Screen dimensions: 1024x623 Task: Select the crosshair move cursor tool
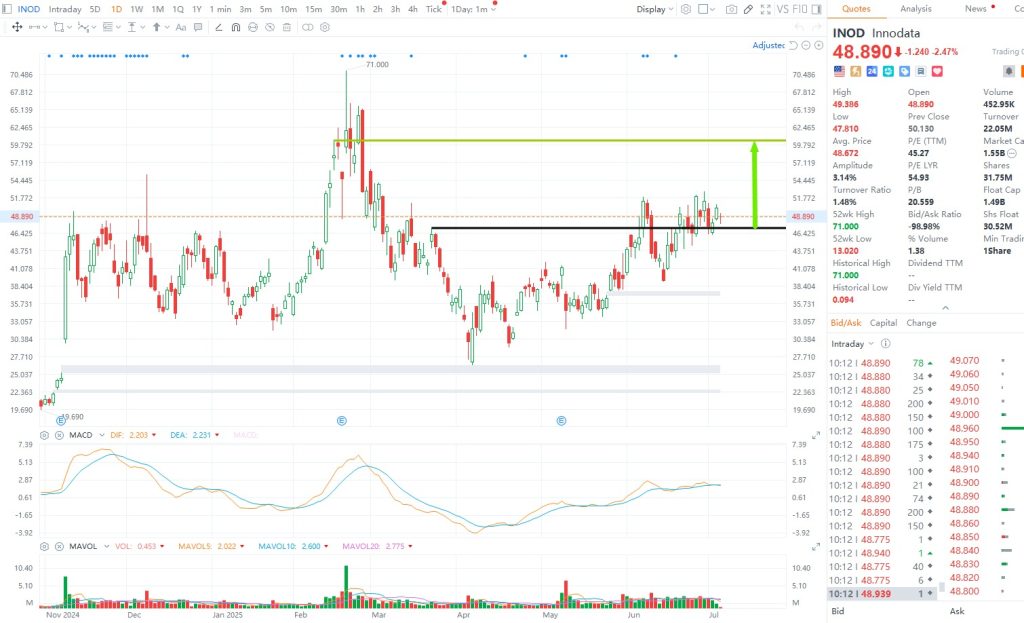pyautogui.click(x=17, y=27)
